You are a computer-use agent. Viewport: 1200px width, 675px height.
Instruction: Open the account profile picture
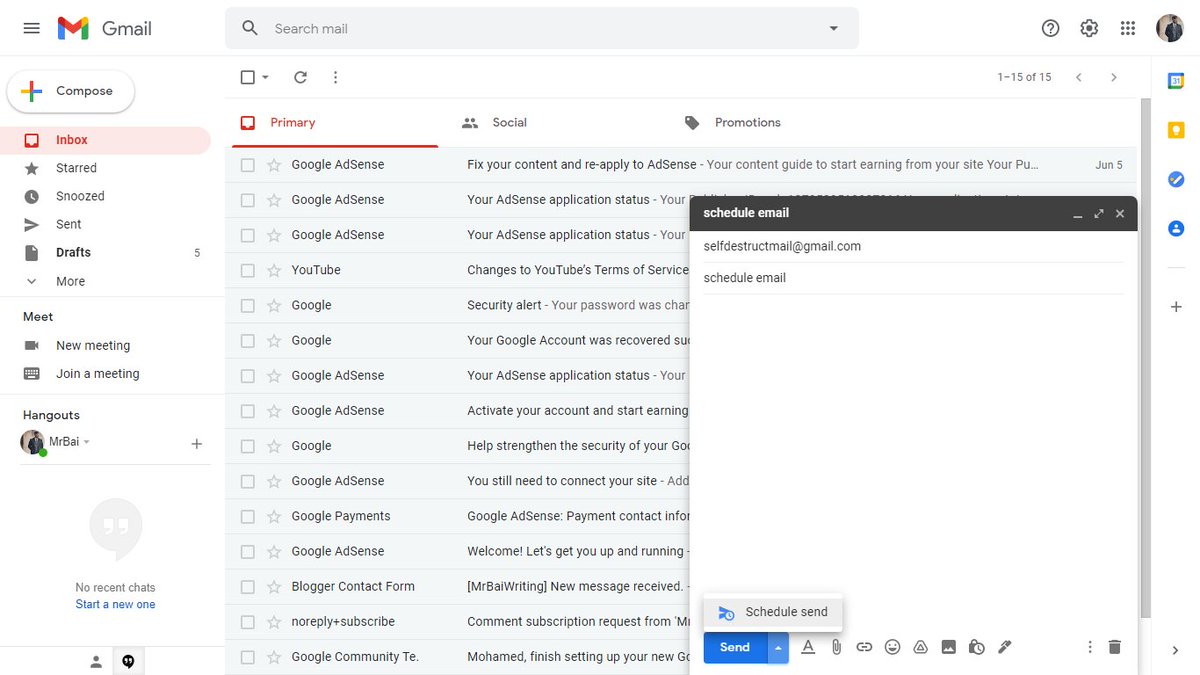[1170, 28]
